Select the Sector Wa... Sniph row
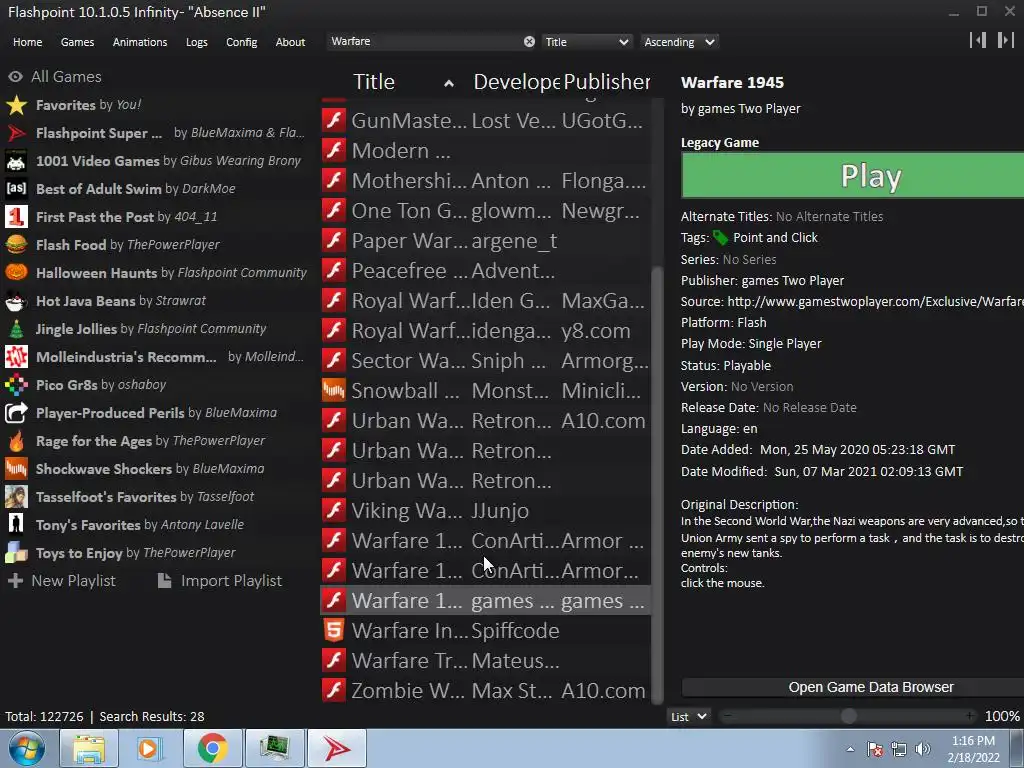 486,360
